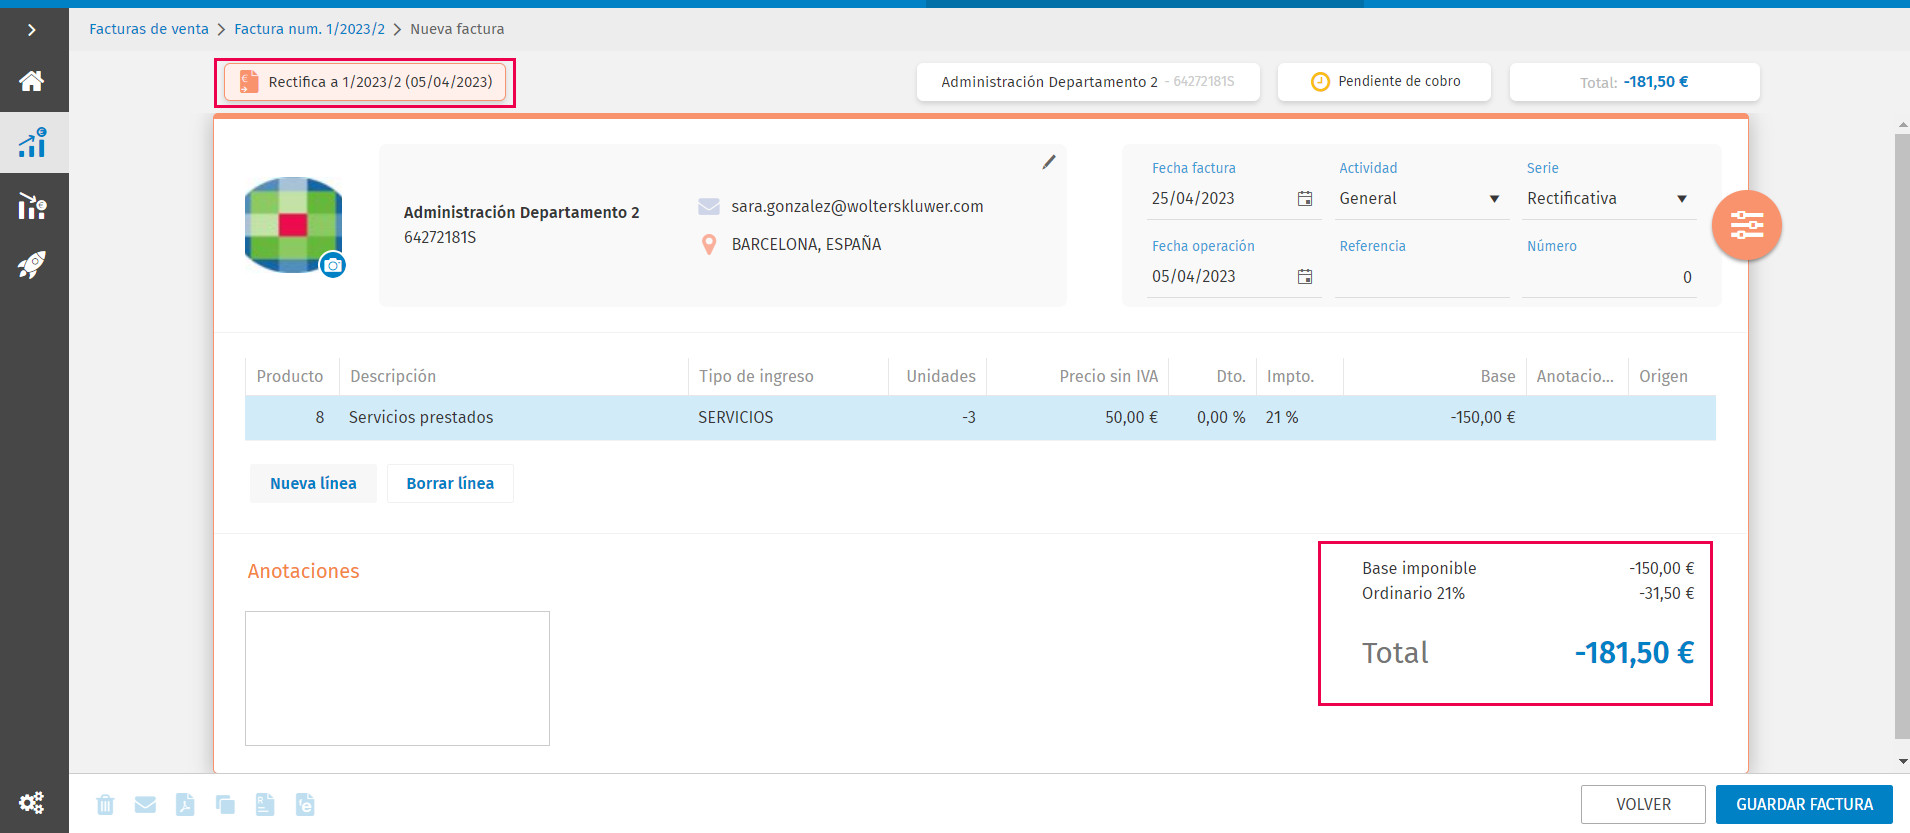This screenshot has height=833, width=1910.
Task: Click GUARDAR FACTURA button
Action: (1804, 804)
